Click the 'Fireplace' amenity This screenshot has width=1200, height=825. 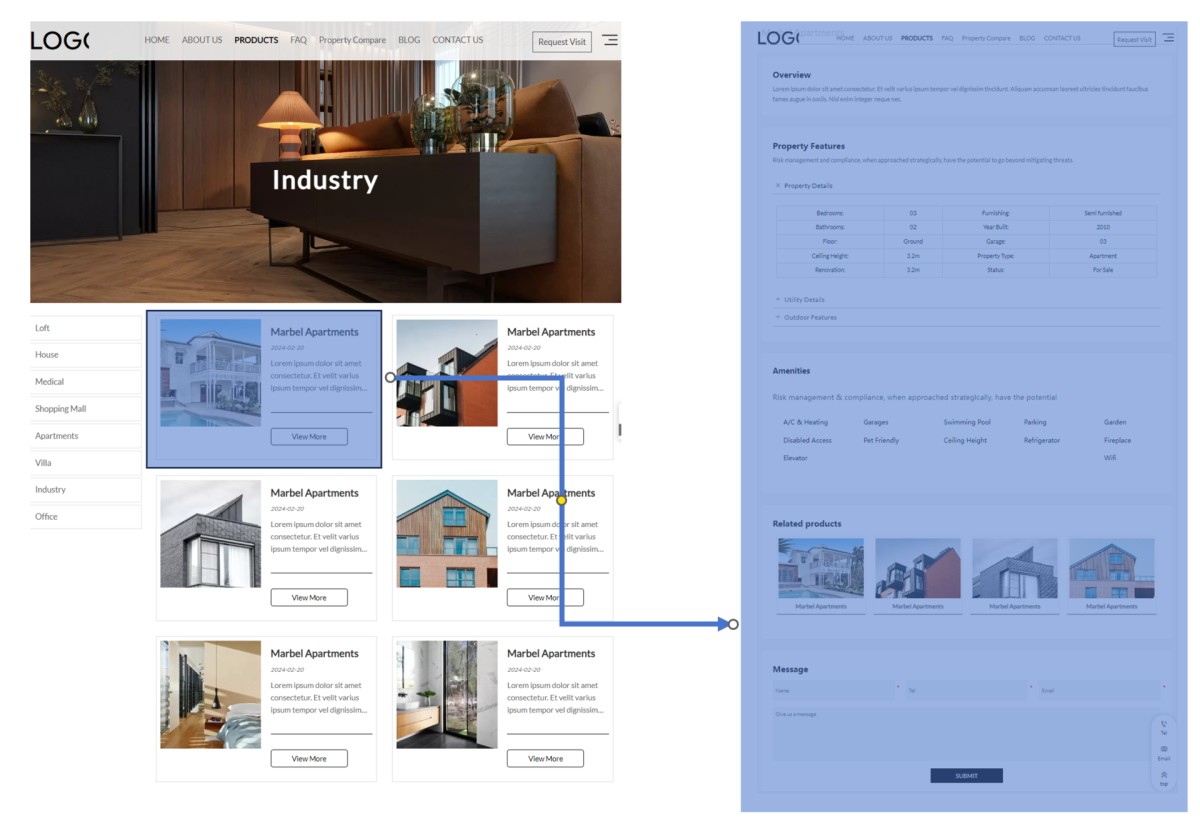coord(1118,440)
